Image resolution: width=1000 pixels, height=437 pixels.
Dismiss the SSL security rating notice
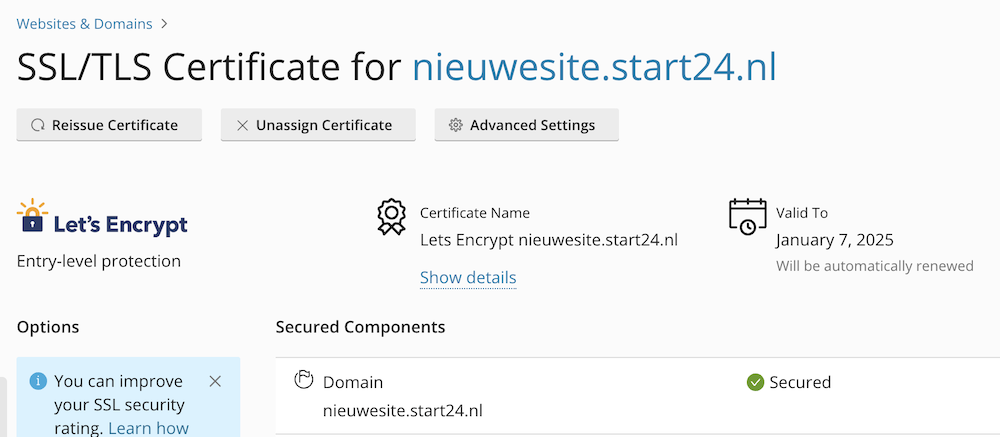click(215, 381)
